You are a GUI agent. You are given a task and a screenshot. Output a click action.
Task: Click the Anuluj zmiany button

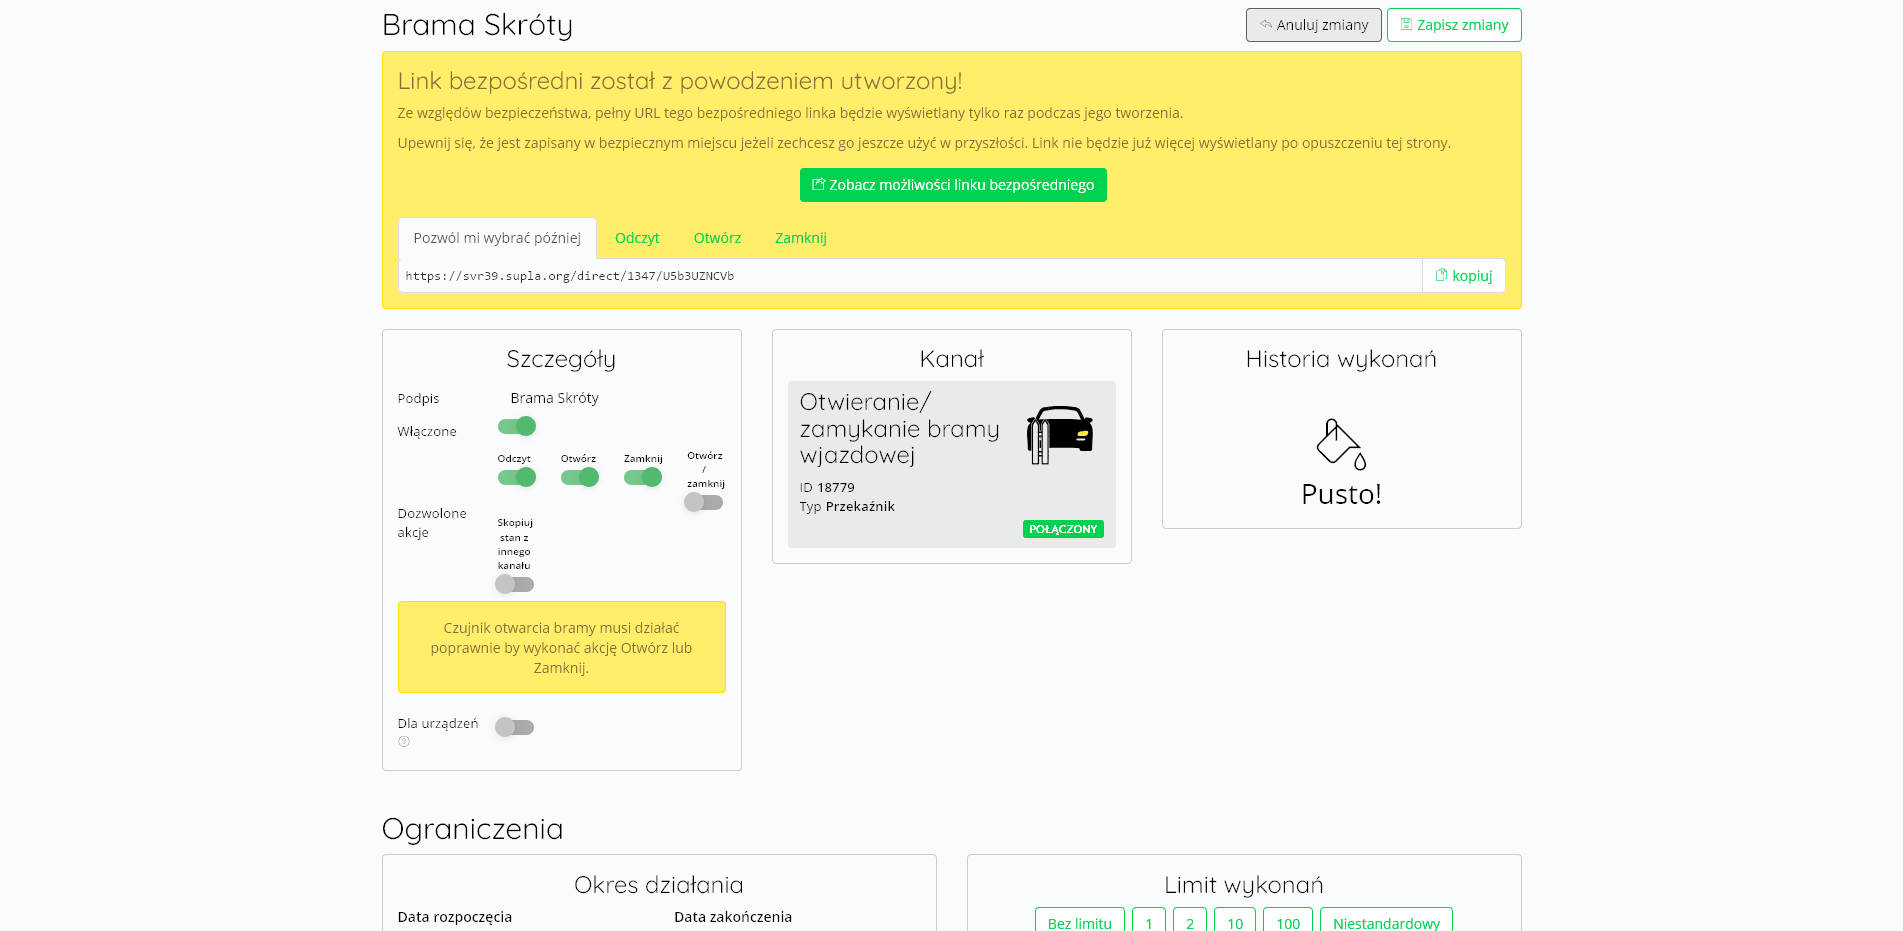[1313, 25]
